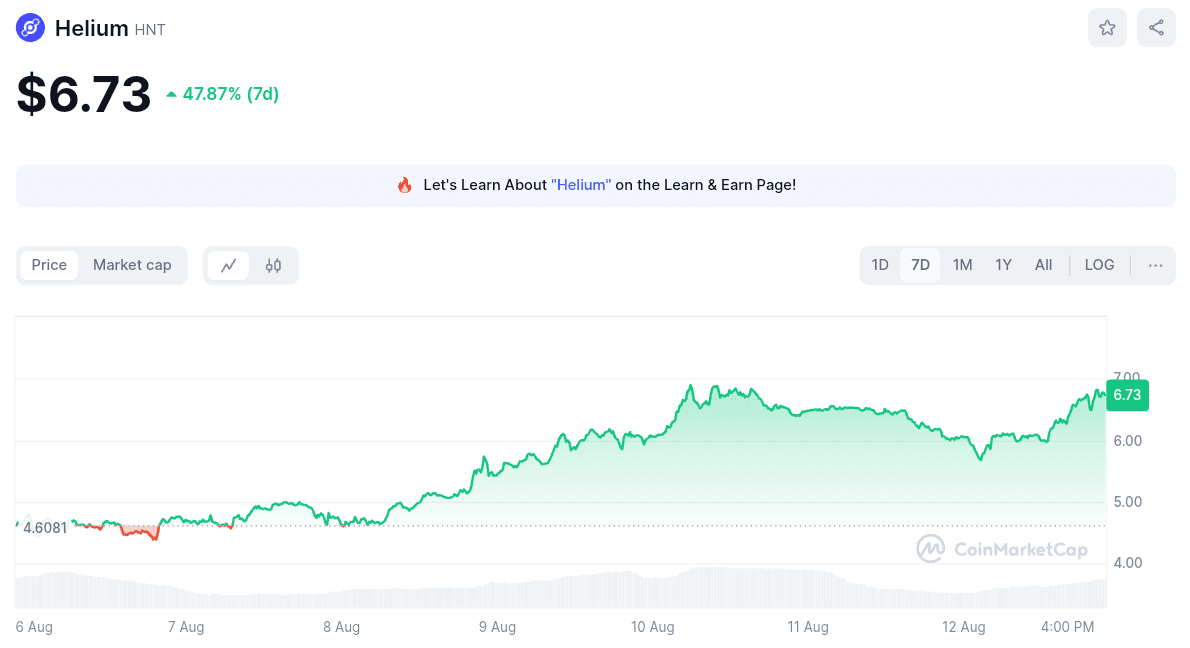Switch chart to Market cap view
This screenshot has height=648, width=1190.
[x=132, y=265]
